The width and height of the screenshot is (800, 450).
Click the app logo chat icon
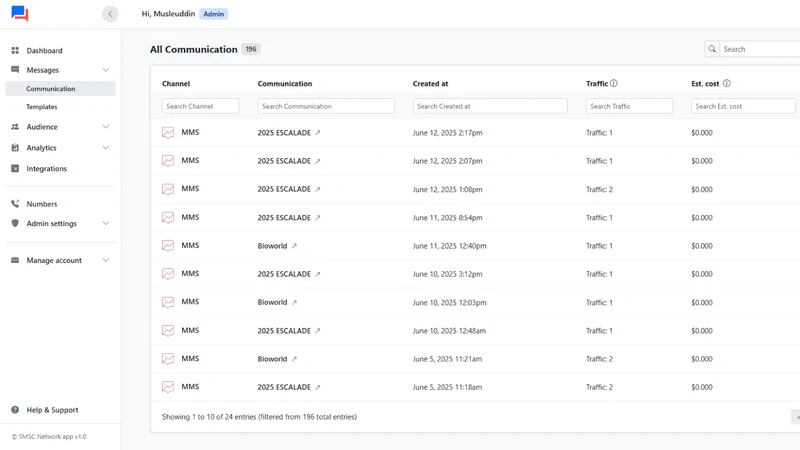[19, 13]
